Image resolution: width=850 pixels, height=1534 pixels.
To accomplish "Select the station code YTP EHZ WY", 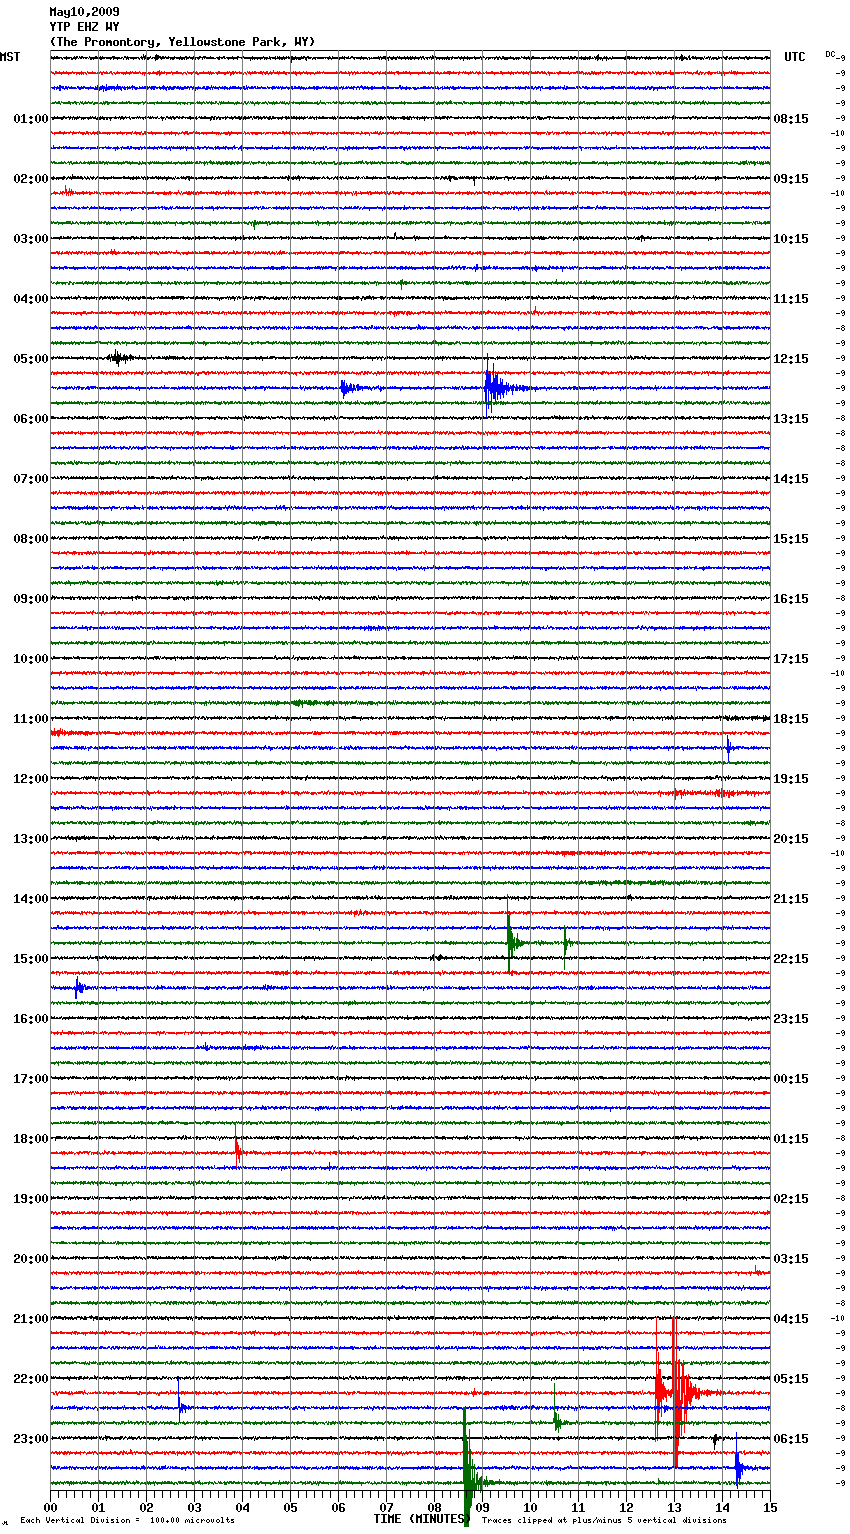I will 84,27.
